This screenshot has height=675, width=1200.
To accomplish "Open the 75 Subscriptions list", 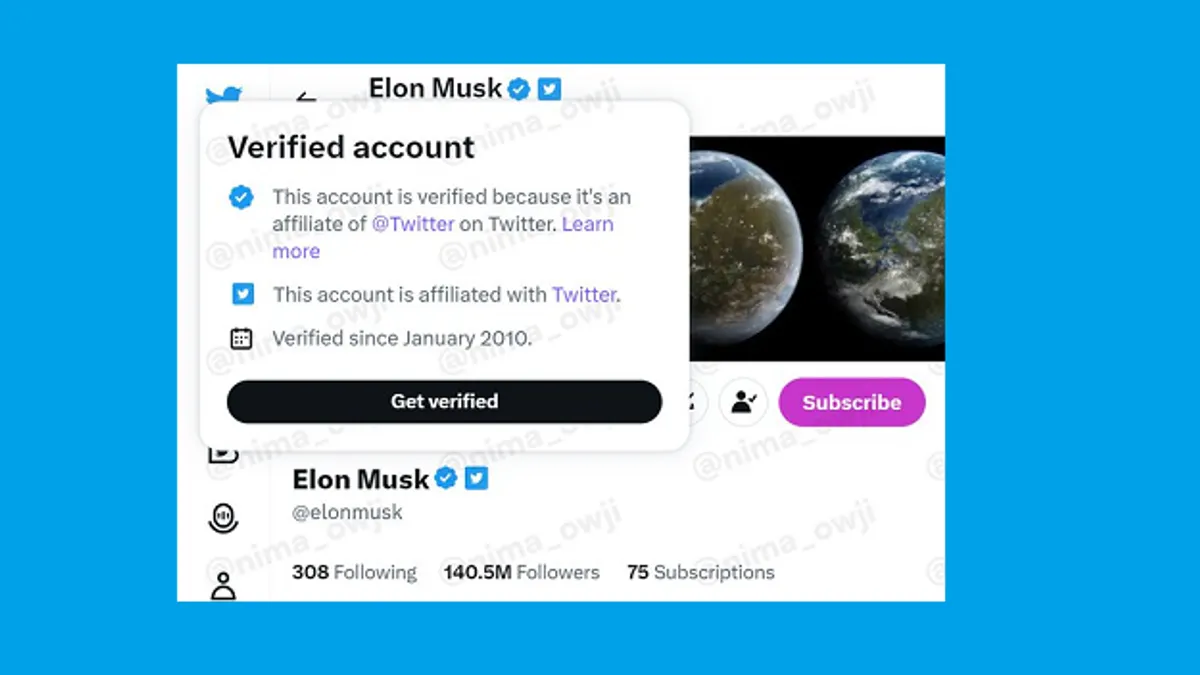I will click(700, 573).
